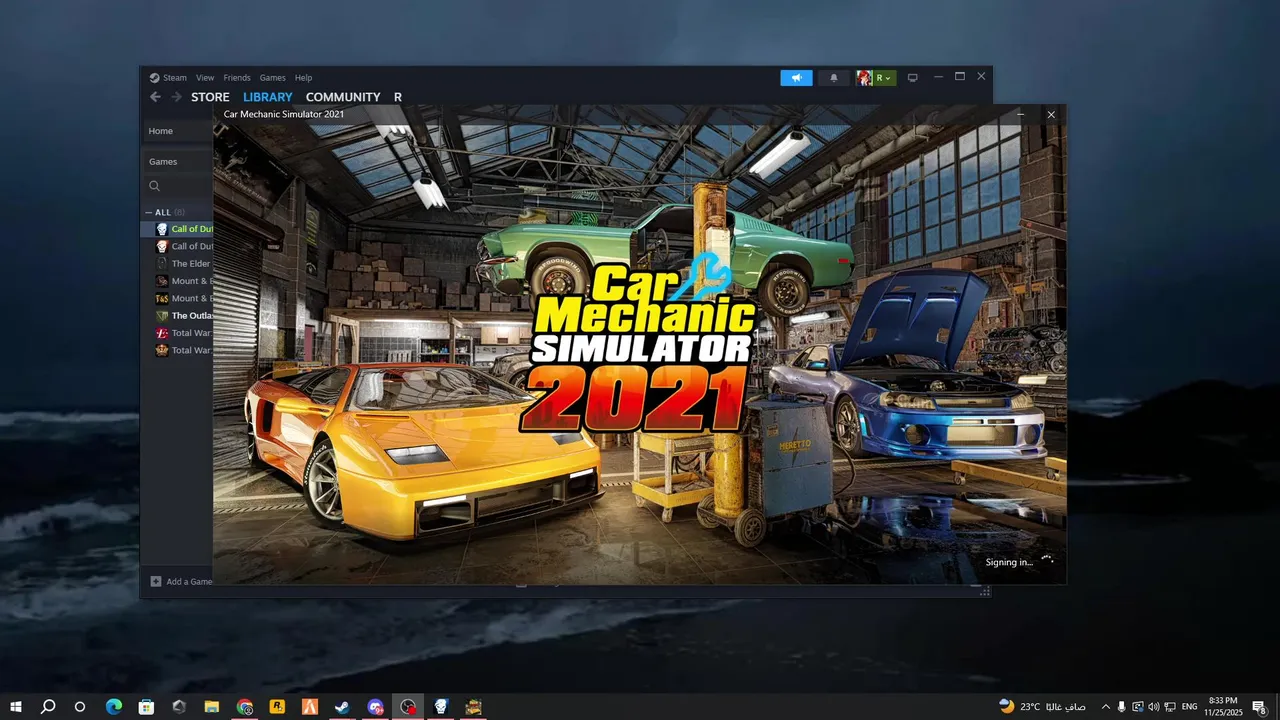
Task: Open the clock showing 8:33 PM
Action: click(1222, 706)
